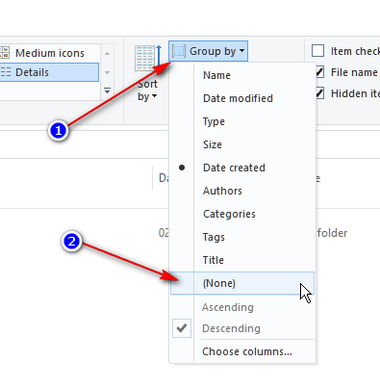Click the Descending checkmark icon

pyautogui.click(x=182, y=328)
